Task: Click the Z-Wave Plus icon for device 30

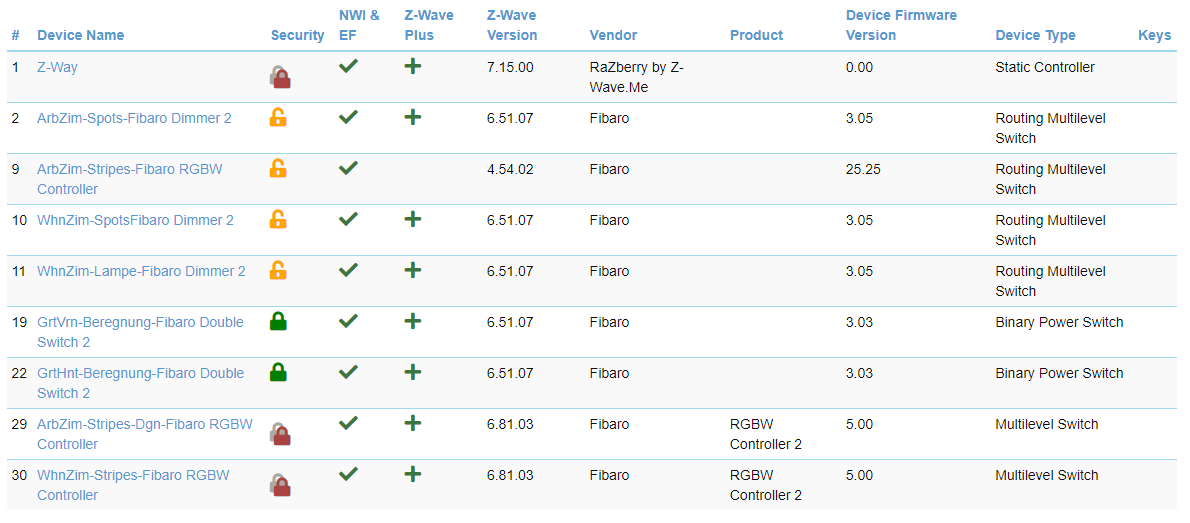Action: (413, 474)
